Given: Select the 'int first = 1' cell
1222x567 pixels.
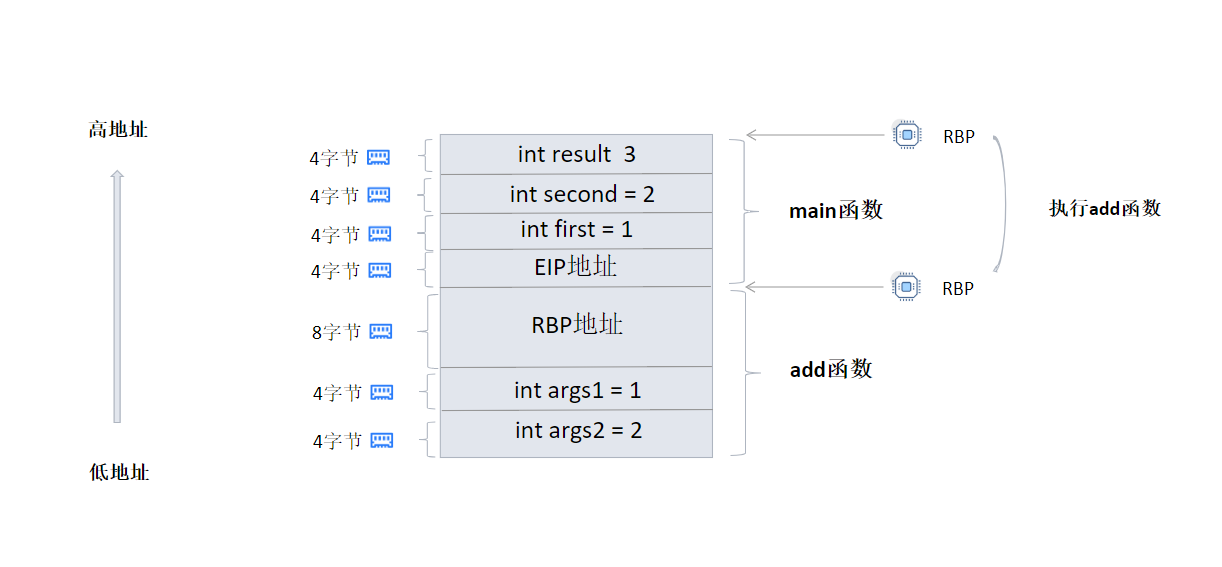Looking at the screenshot, I should click(x=576, y=230).
